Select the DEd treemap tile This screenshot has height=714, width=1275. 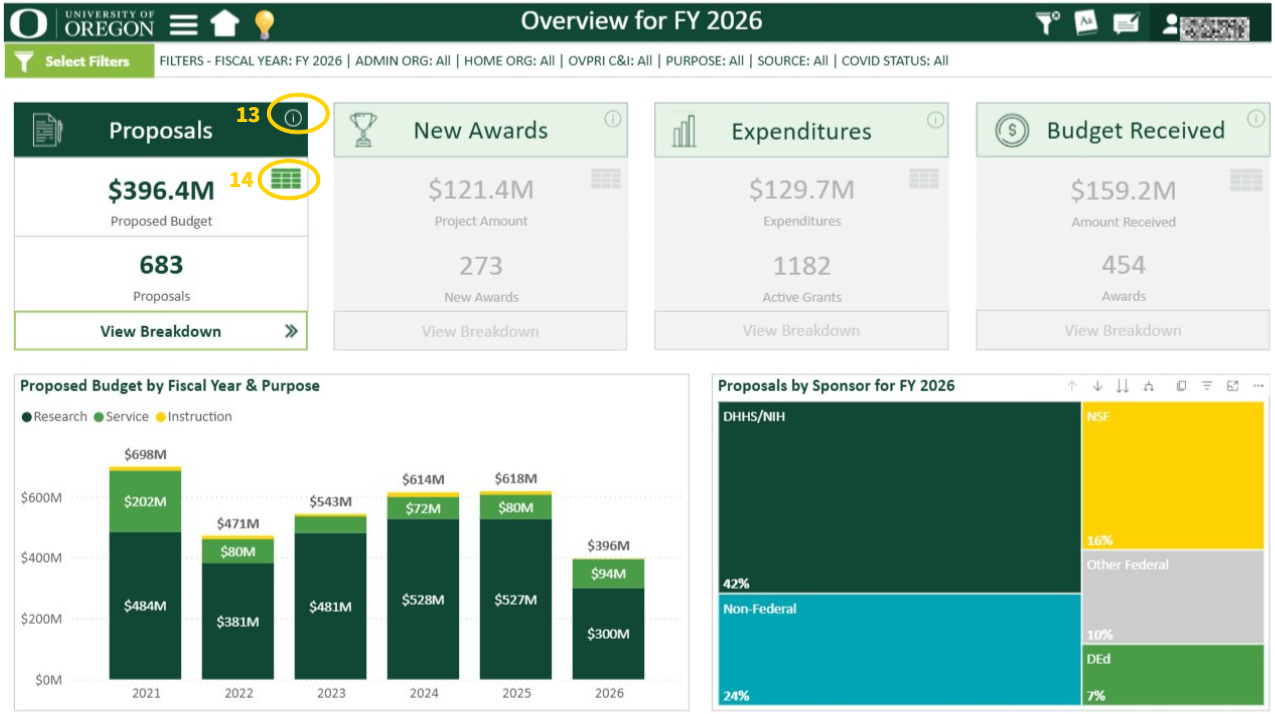click(x=1173, y=675)
